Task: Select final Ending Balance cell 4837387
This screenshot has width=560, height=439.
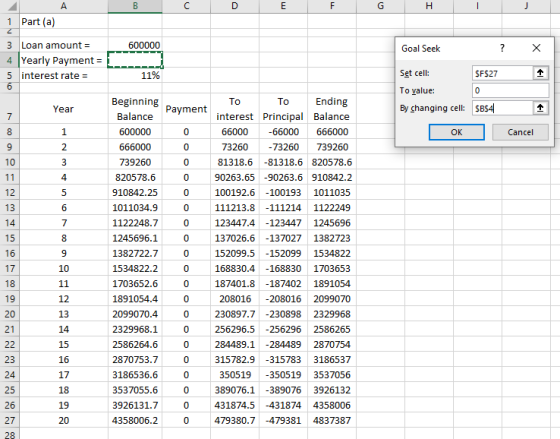Action: [x=332, y=420]
